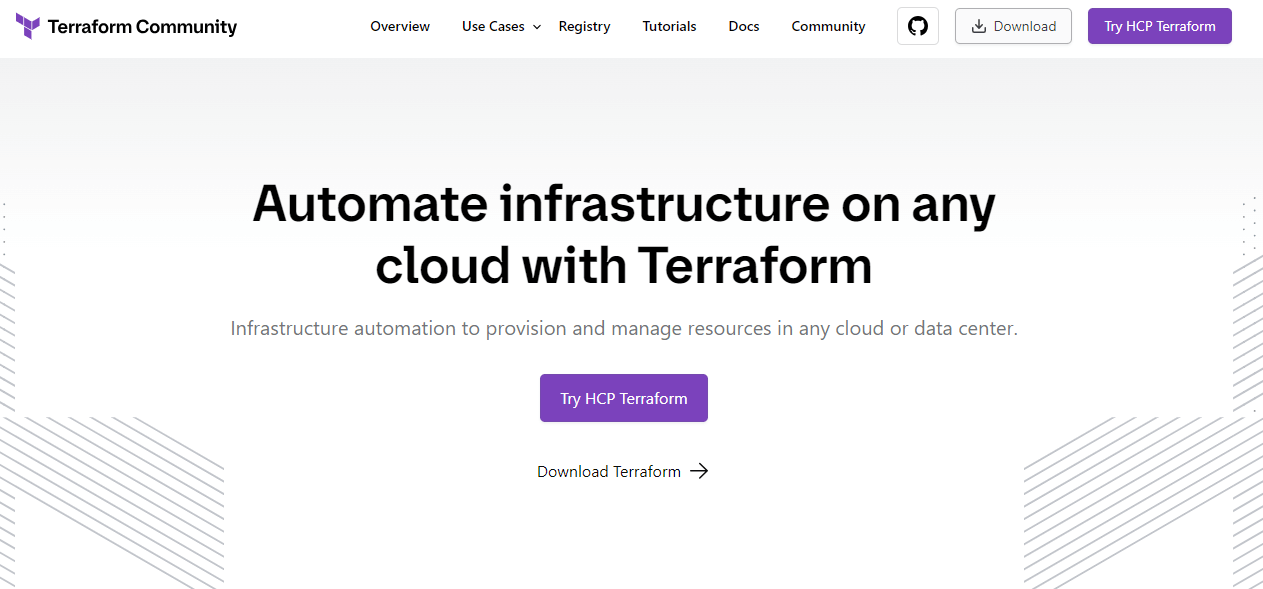Follow the Download Terraform link
The image size is (1263, 589).
(x=609, y=471)
